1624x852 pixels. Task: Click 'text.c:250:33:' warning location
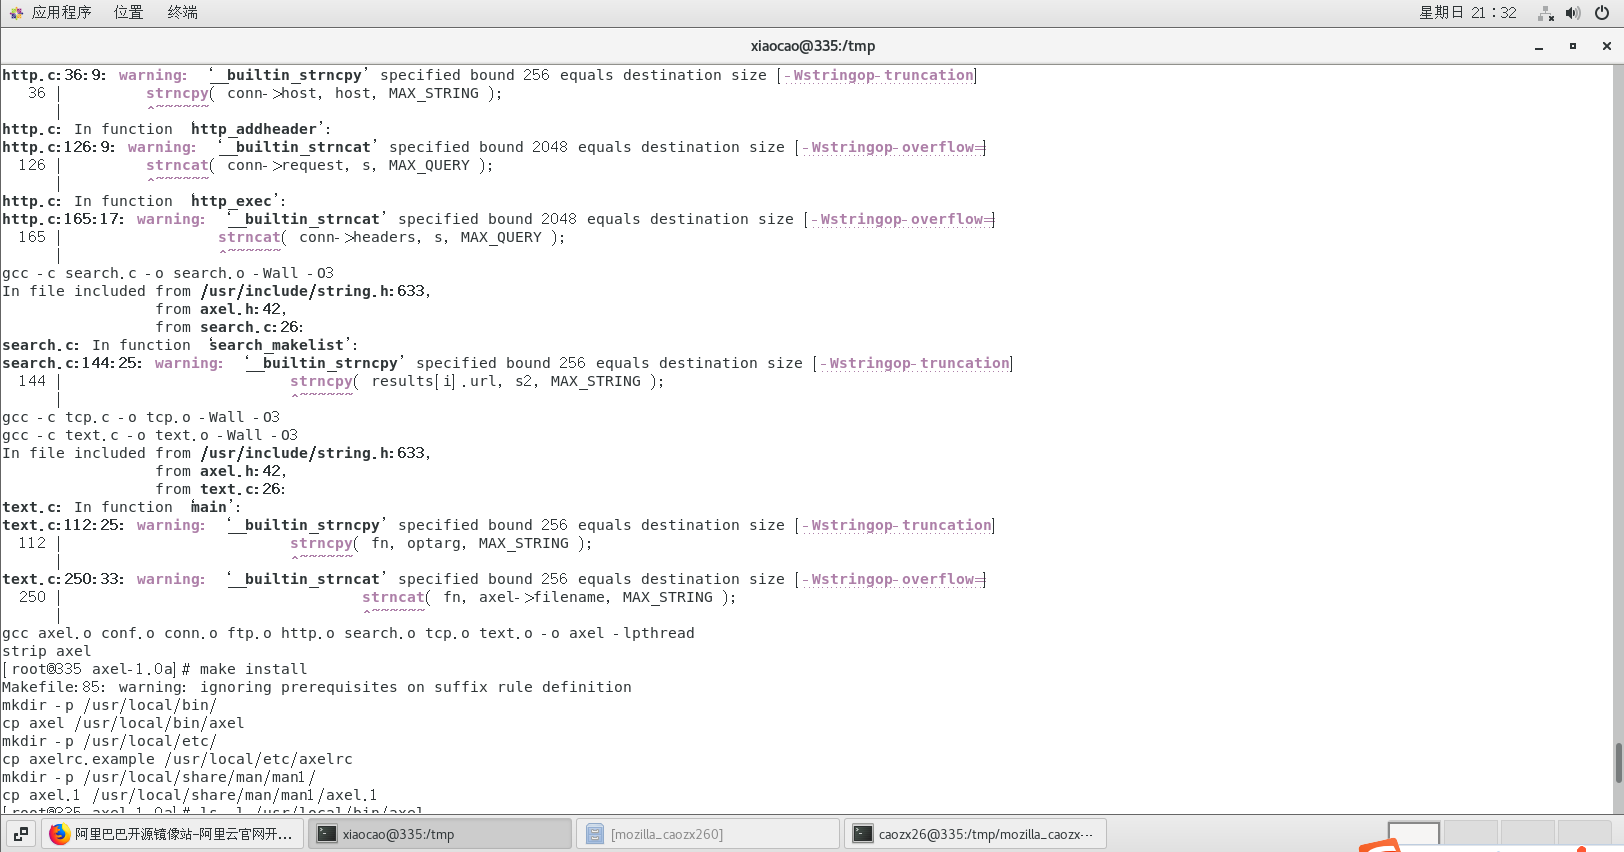coord(63,579)
